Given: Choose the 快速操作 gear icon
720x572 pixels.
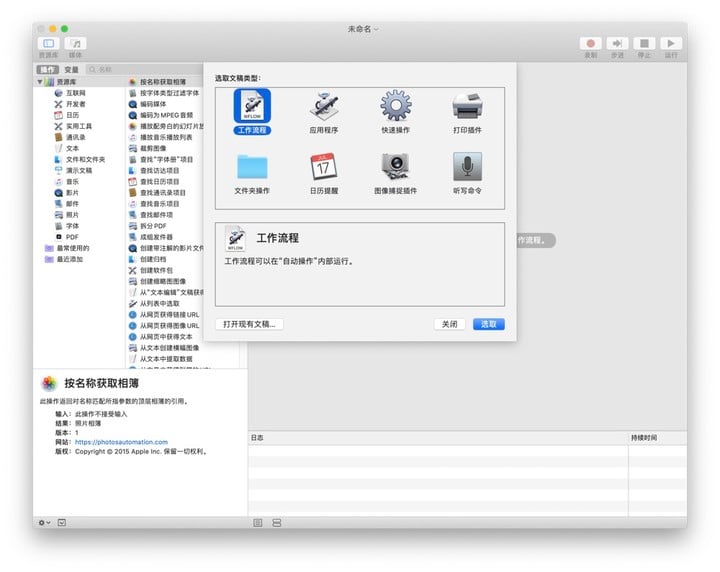Looking at the screenshot, I should [x=395, y=107].
